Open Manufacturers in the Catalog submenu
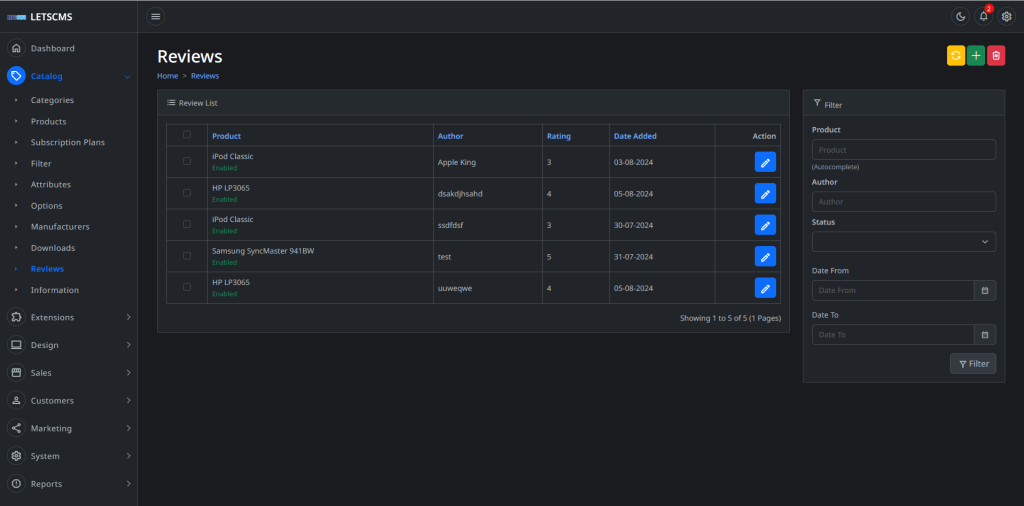The height and width of the screenshot is (506, 1024). (x=60, y=227)
